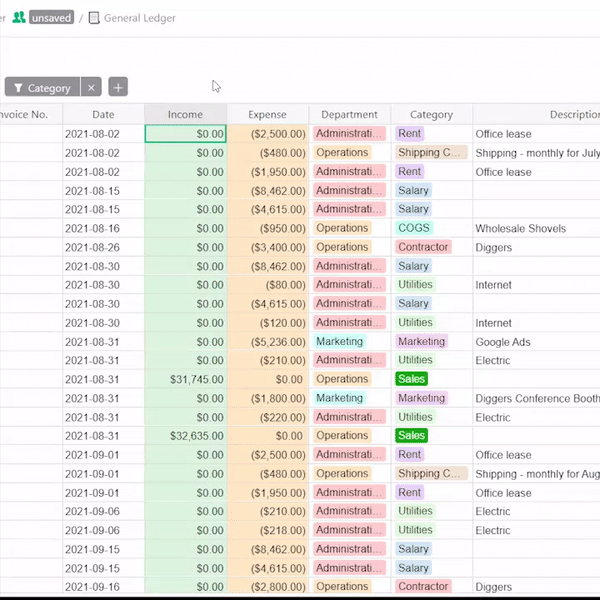Viewport: 600px width, 600px height.
Task: Select the Expense column header
Action: 267,114
